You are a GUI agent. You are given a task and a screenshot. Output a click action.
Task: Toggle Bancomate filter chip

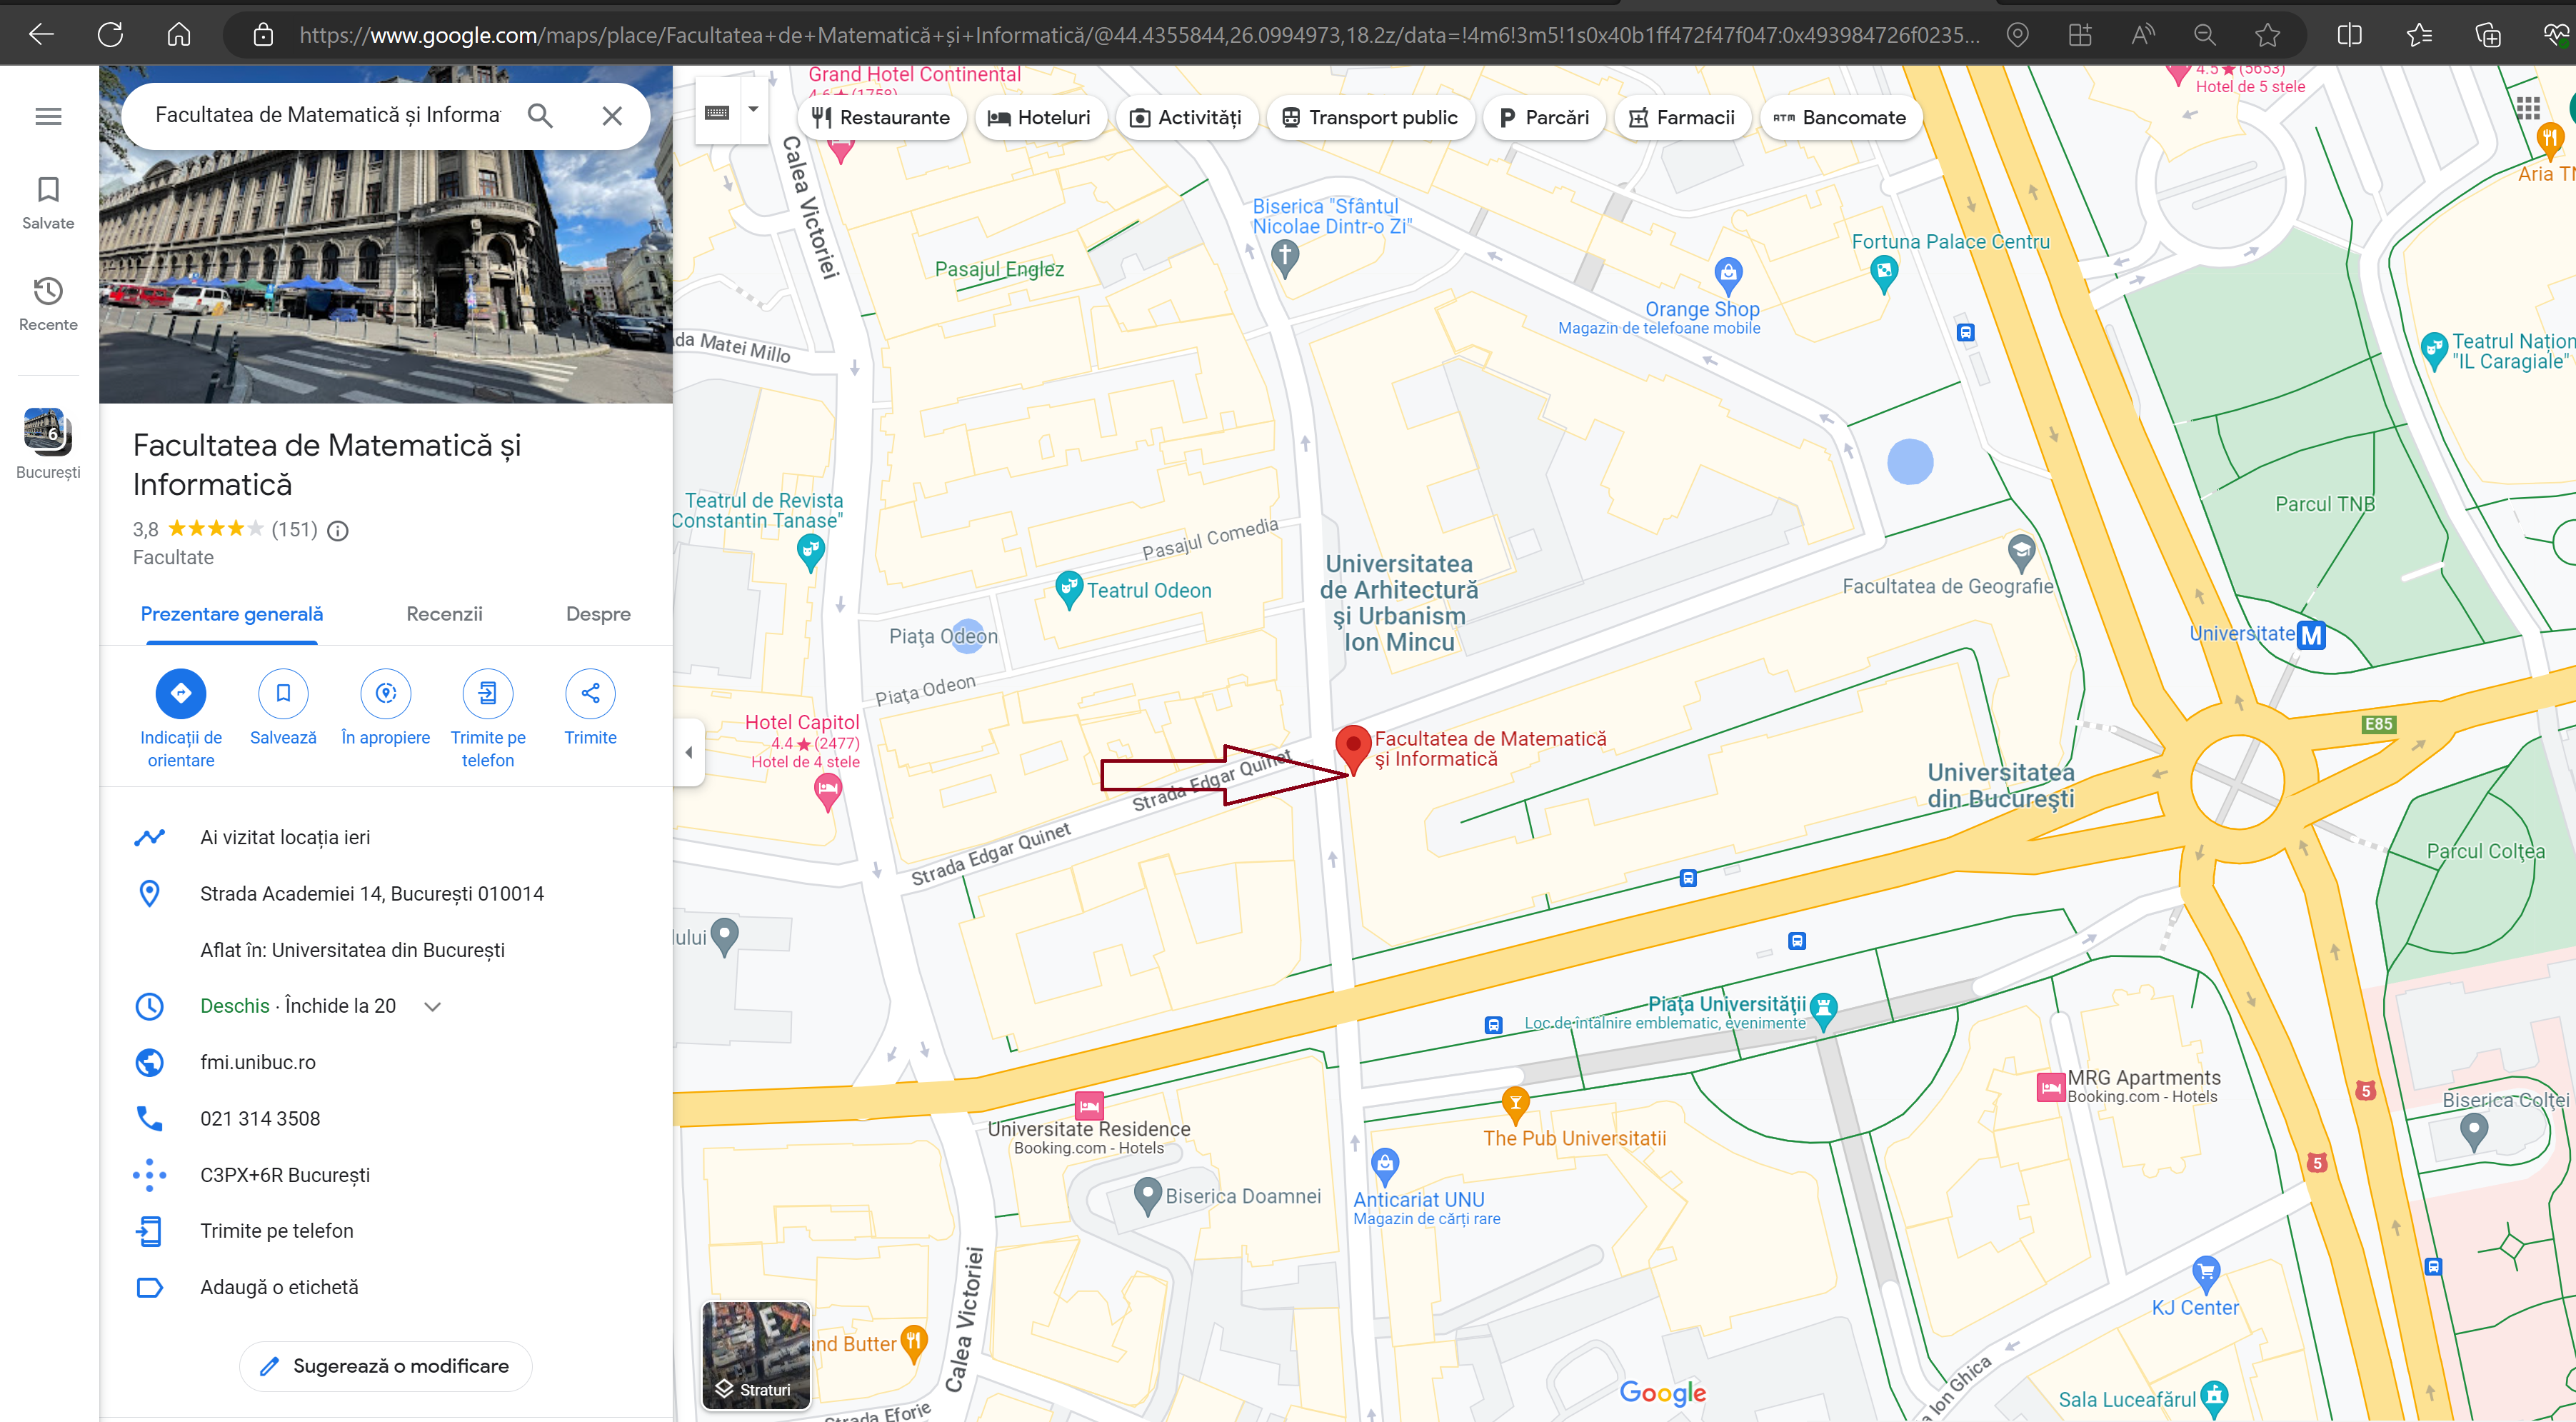pos(1839,118)
